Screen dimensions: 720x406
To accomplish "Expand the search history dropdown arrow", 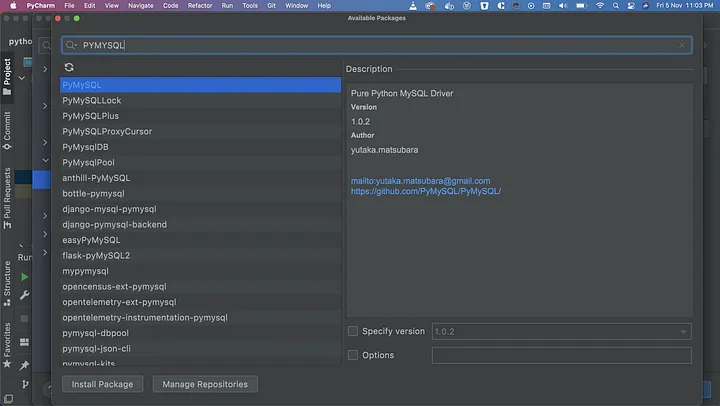I will coord(76,45).
